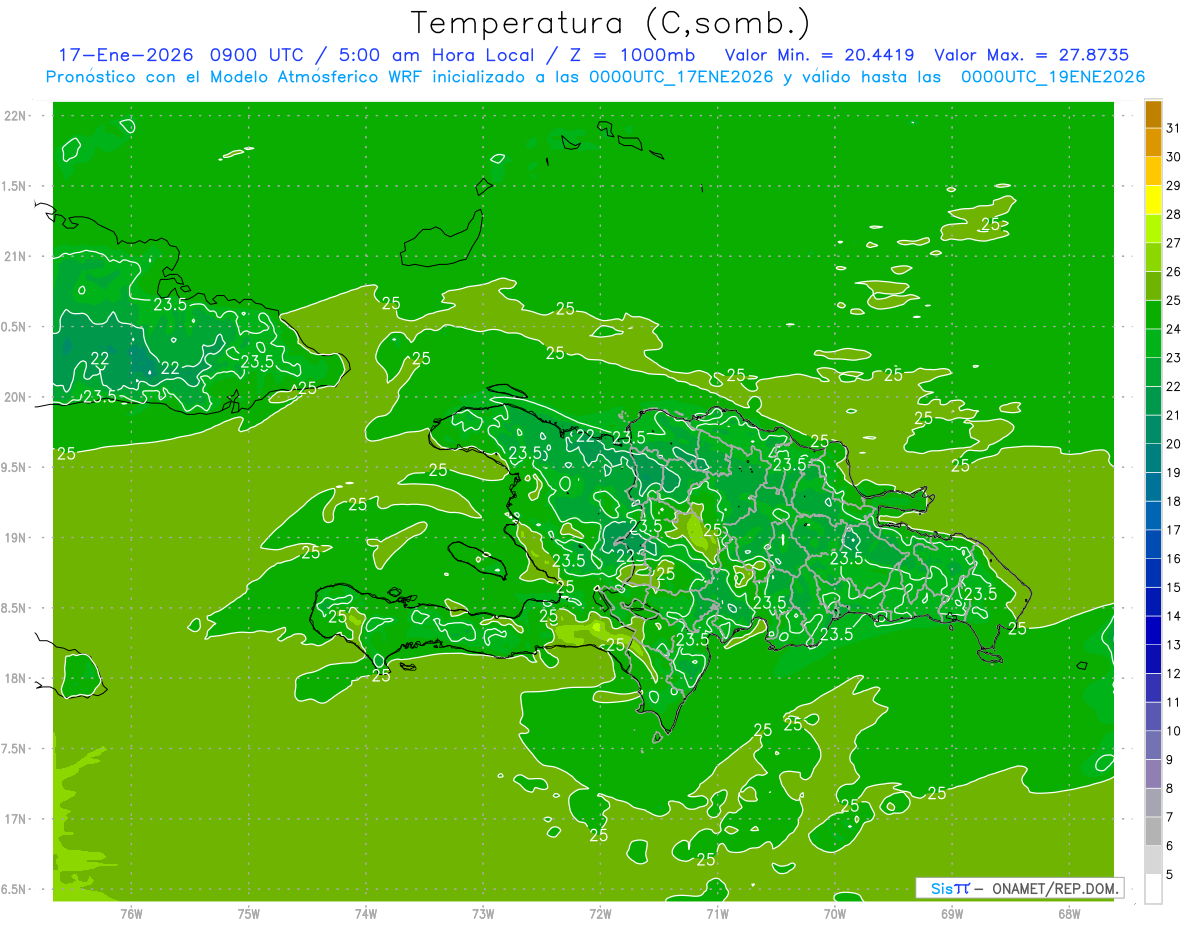Click the 76W longitude axis label
1200x927 pixels.
[x=131, y=914]
